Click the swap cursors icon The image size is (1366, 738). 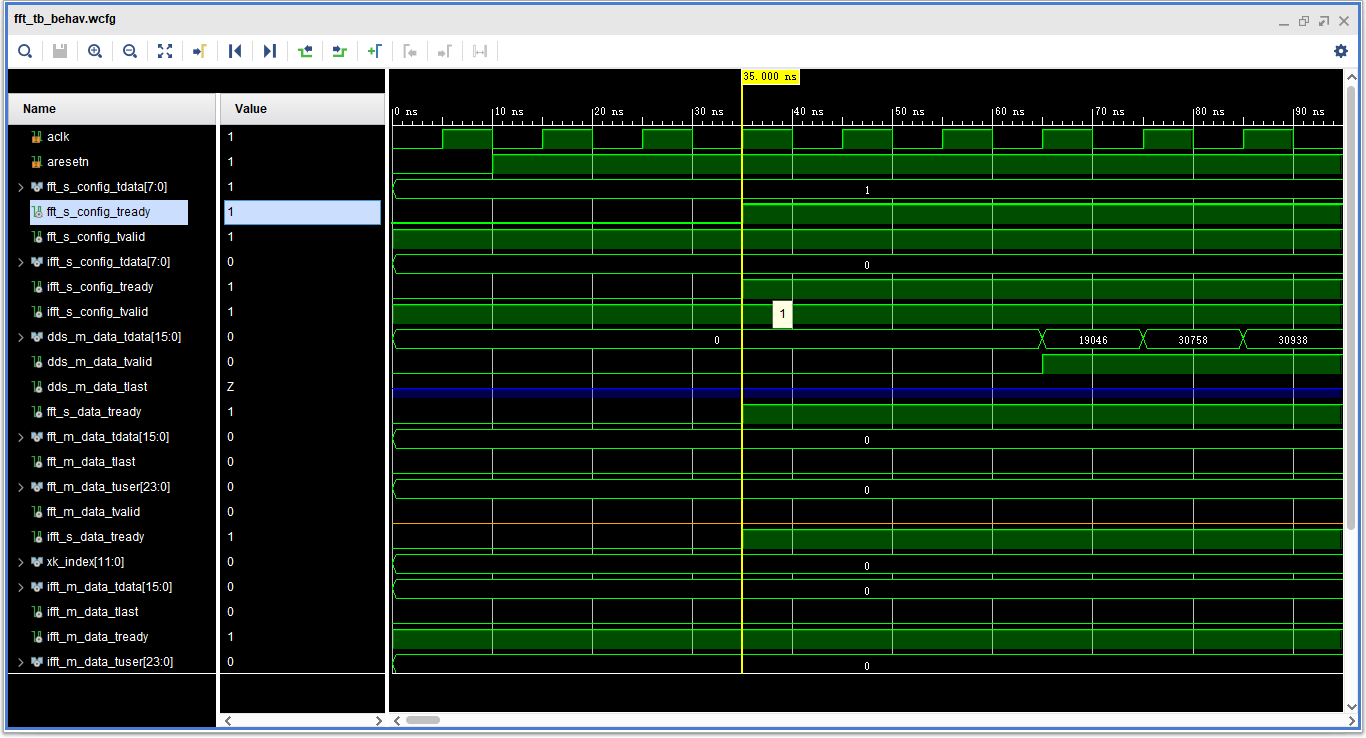pyautogui.click(x=480, y=51)
